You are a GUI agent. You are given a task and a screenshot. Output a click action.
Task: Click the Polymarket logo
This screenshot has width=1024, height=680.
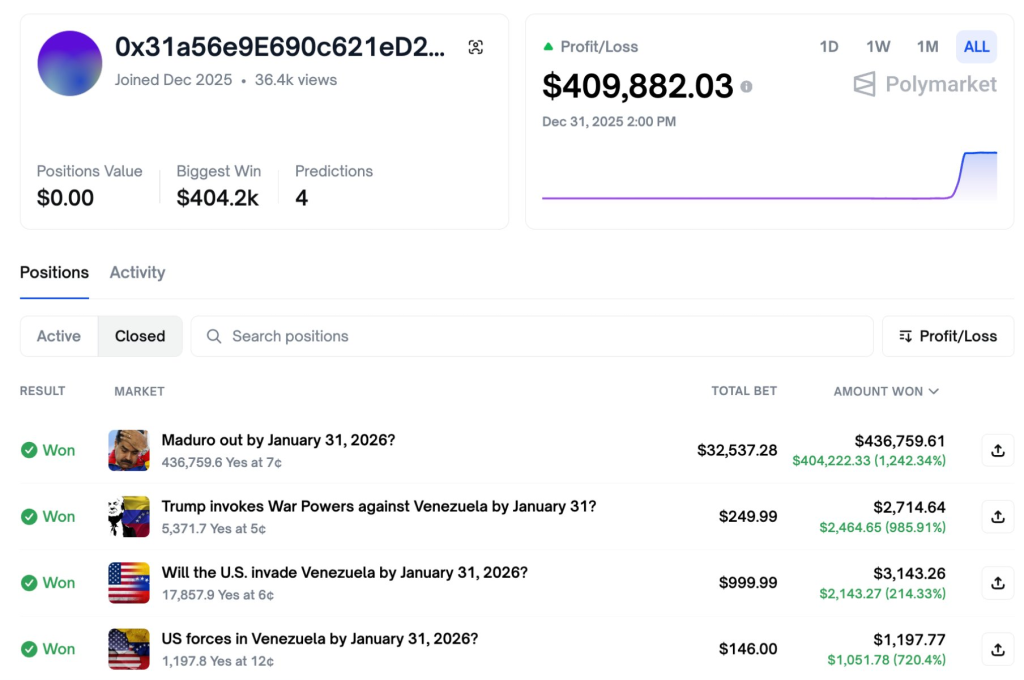click(925, 85)
